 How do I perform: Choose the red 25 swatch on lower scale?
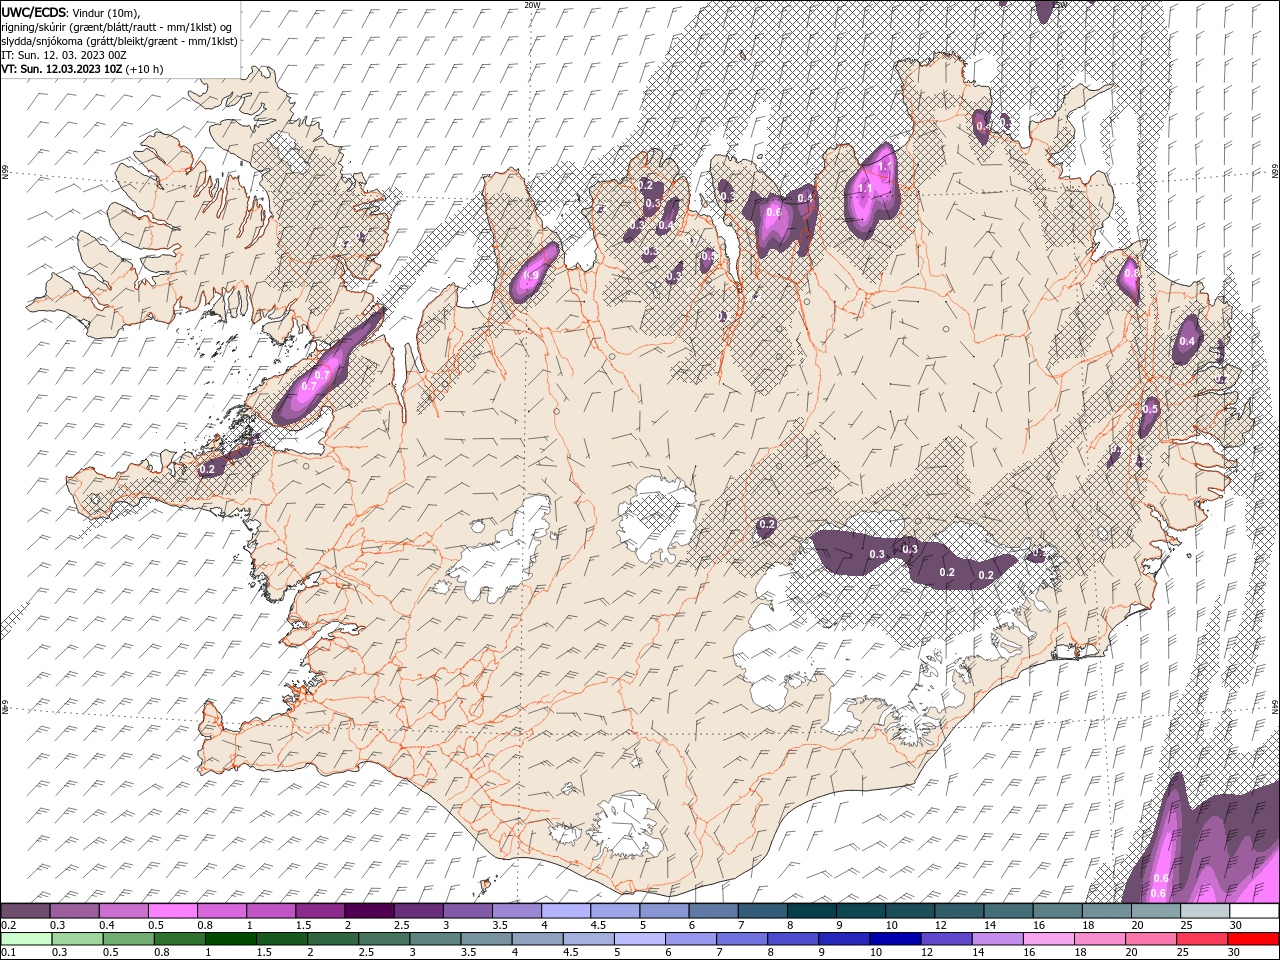[1202, 939]
